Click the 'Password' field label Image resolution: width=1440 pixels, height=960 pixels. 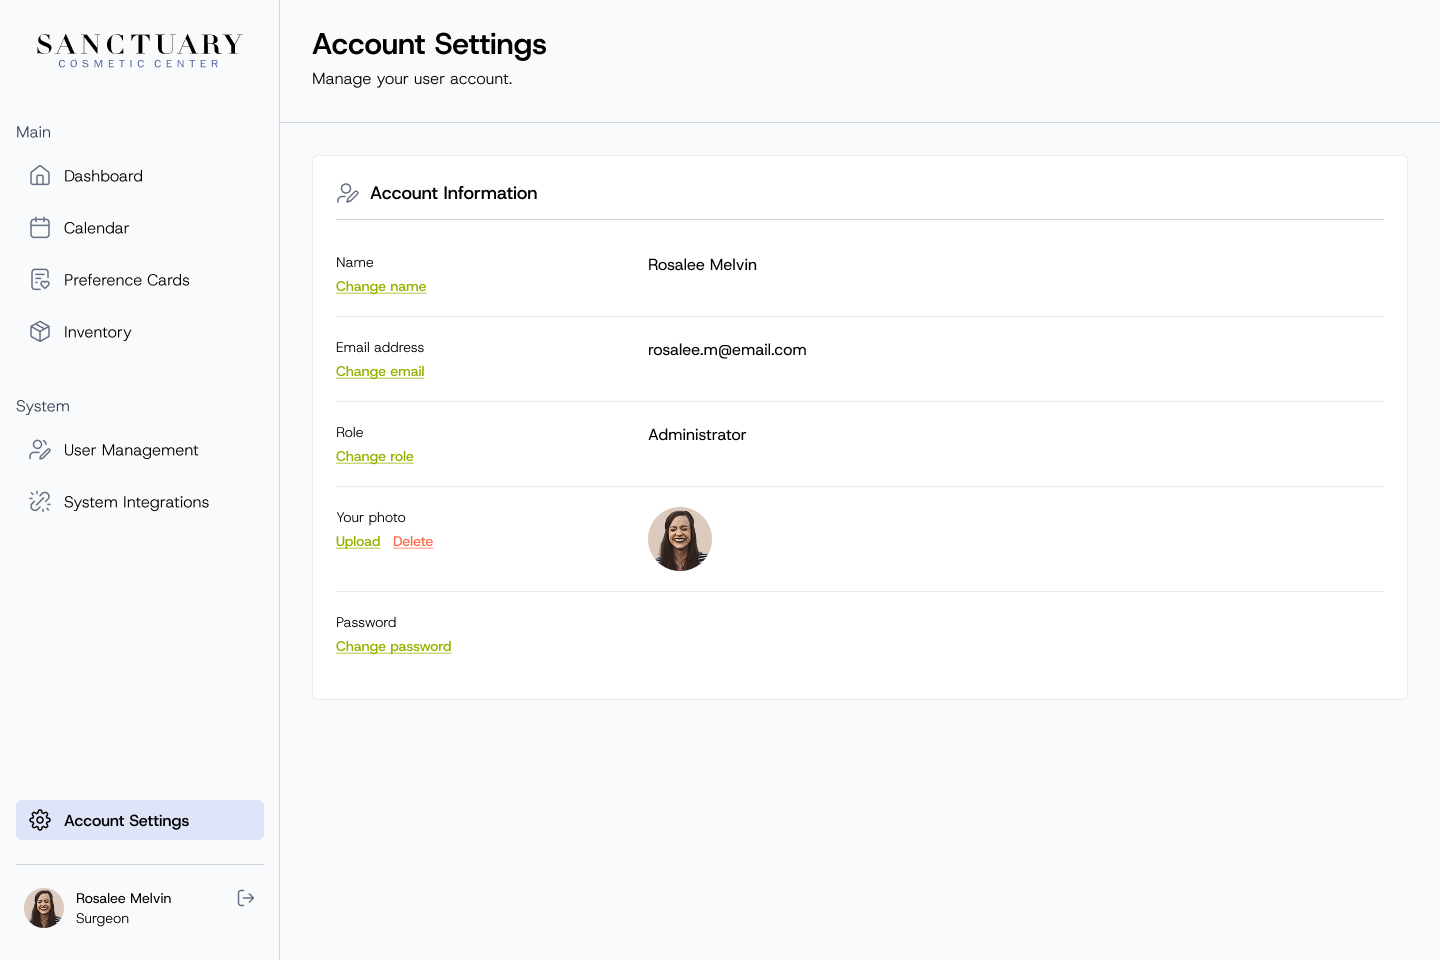click(x=366, y=622)
